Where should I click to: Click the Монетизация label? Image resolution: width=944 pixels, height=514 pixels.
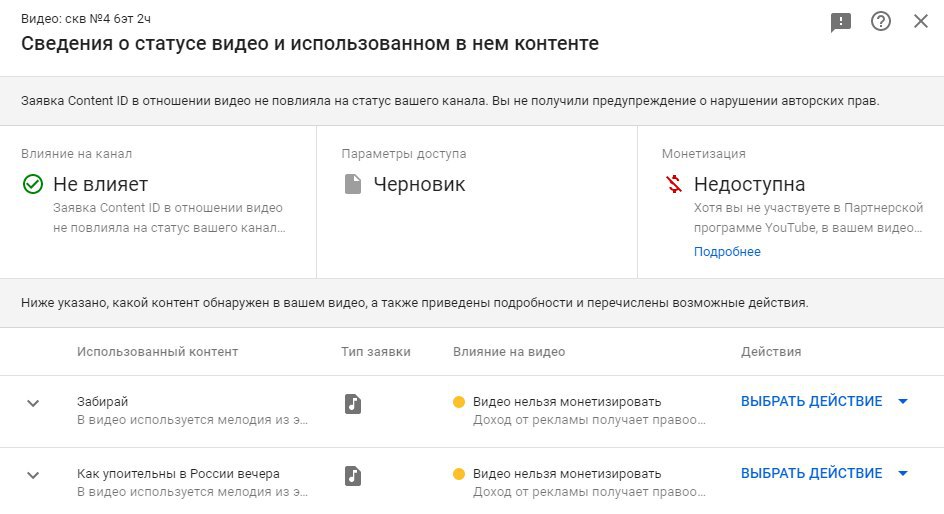[704, 154]
